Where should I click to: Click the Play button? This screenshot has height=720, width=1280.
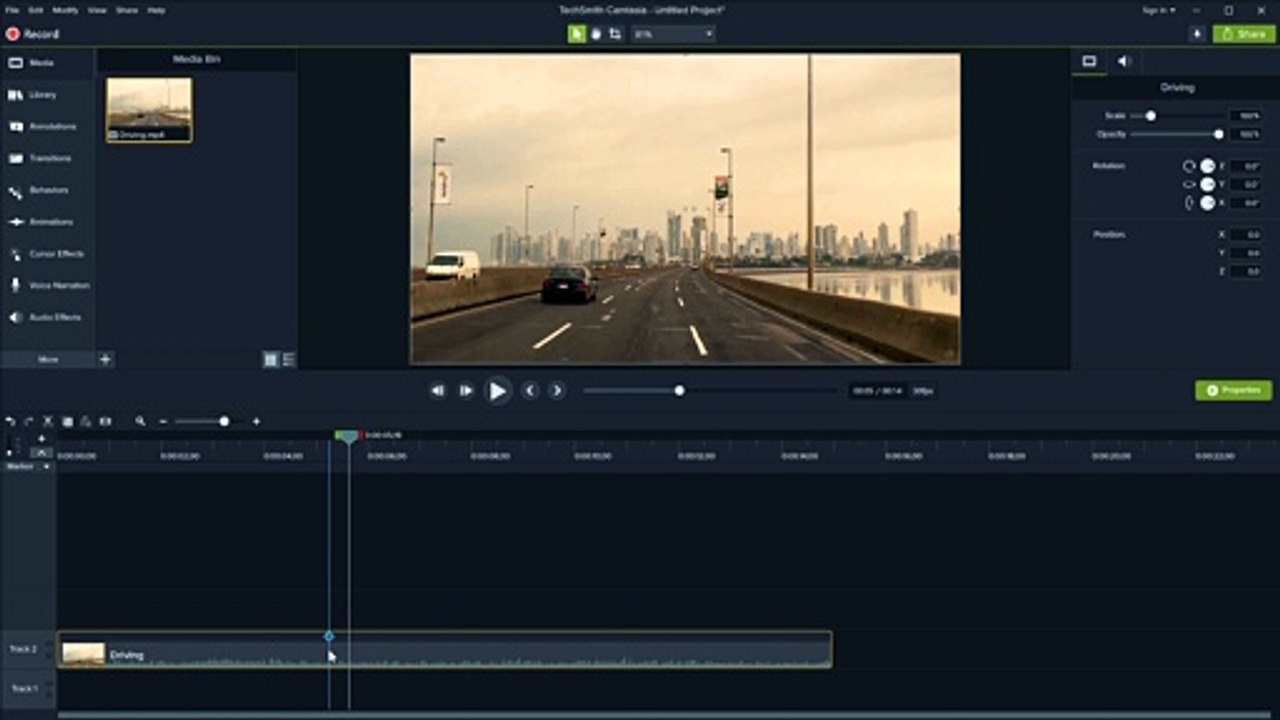click(497, 391)
